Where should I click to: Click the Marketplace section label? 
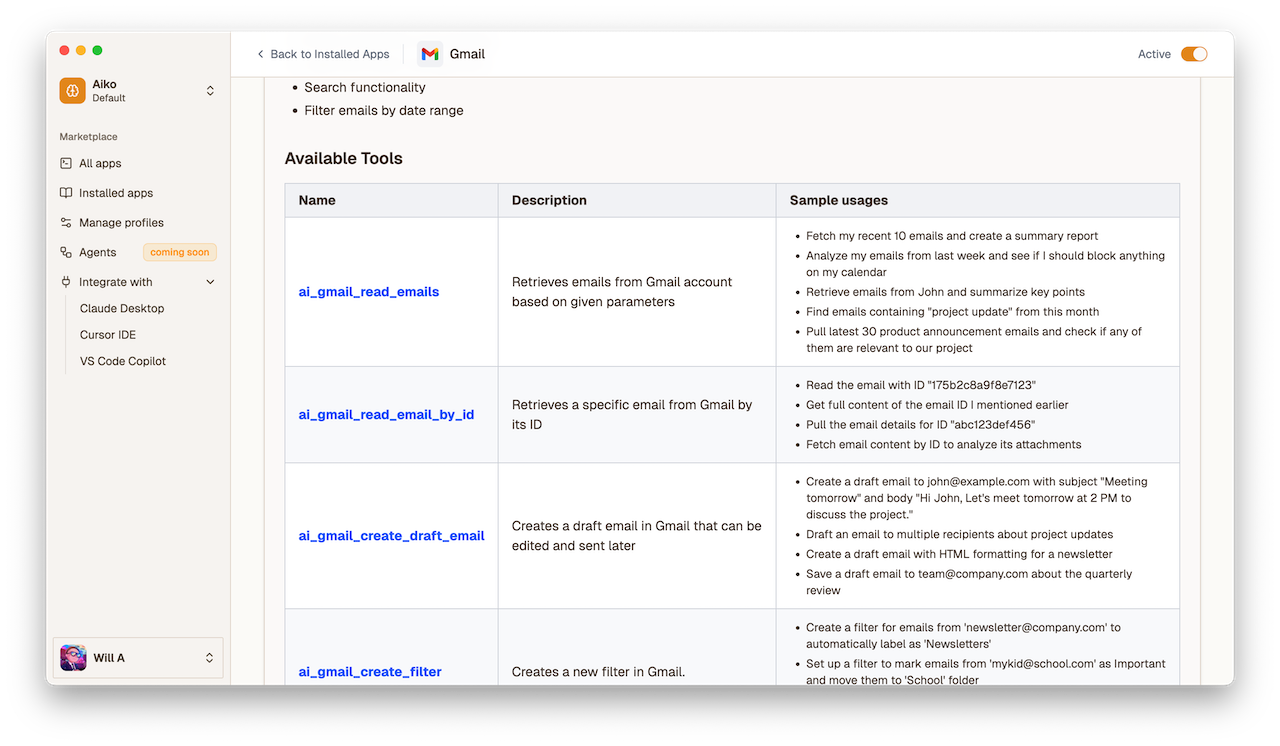[x=88, y=137]
